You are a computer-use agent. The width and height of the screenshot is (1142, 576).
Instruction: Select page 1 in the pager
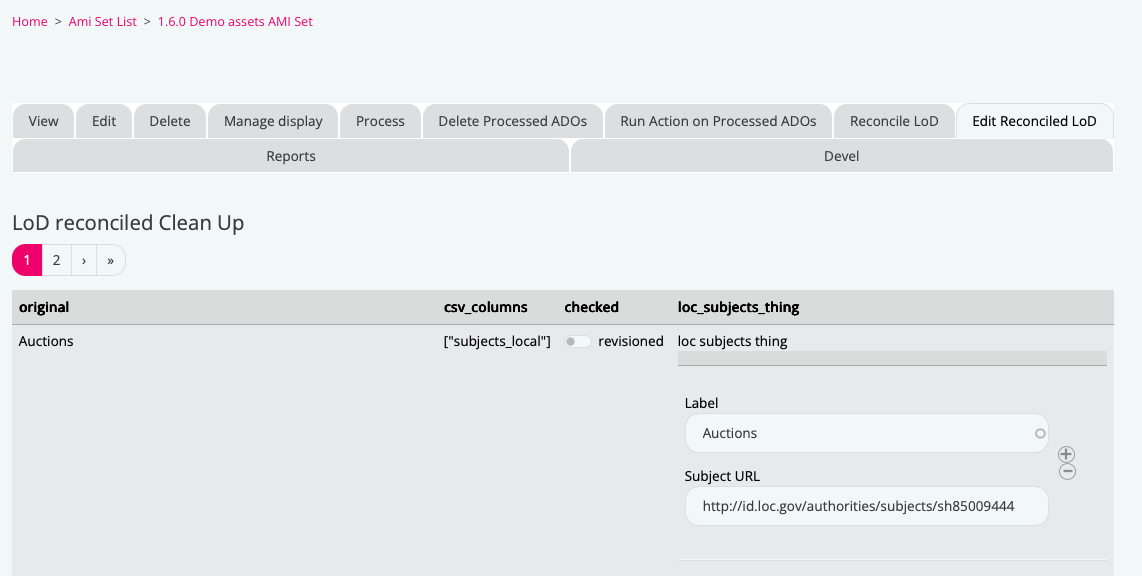point(27,260)
